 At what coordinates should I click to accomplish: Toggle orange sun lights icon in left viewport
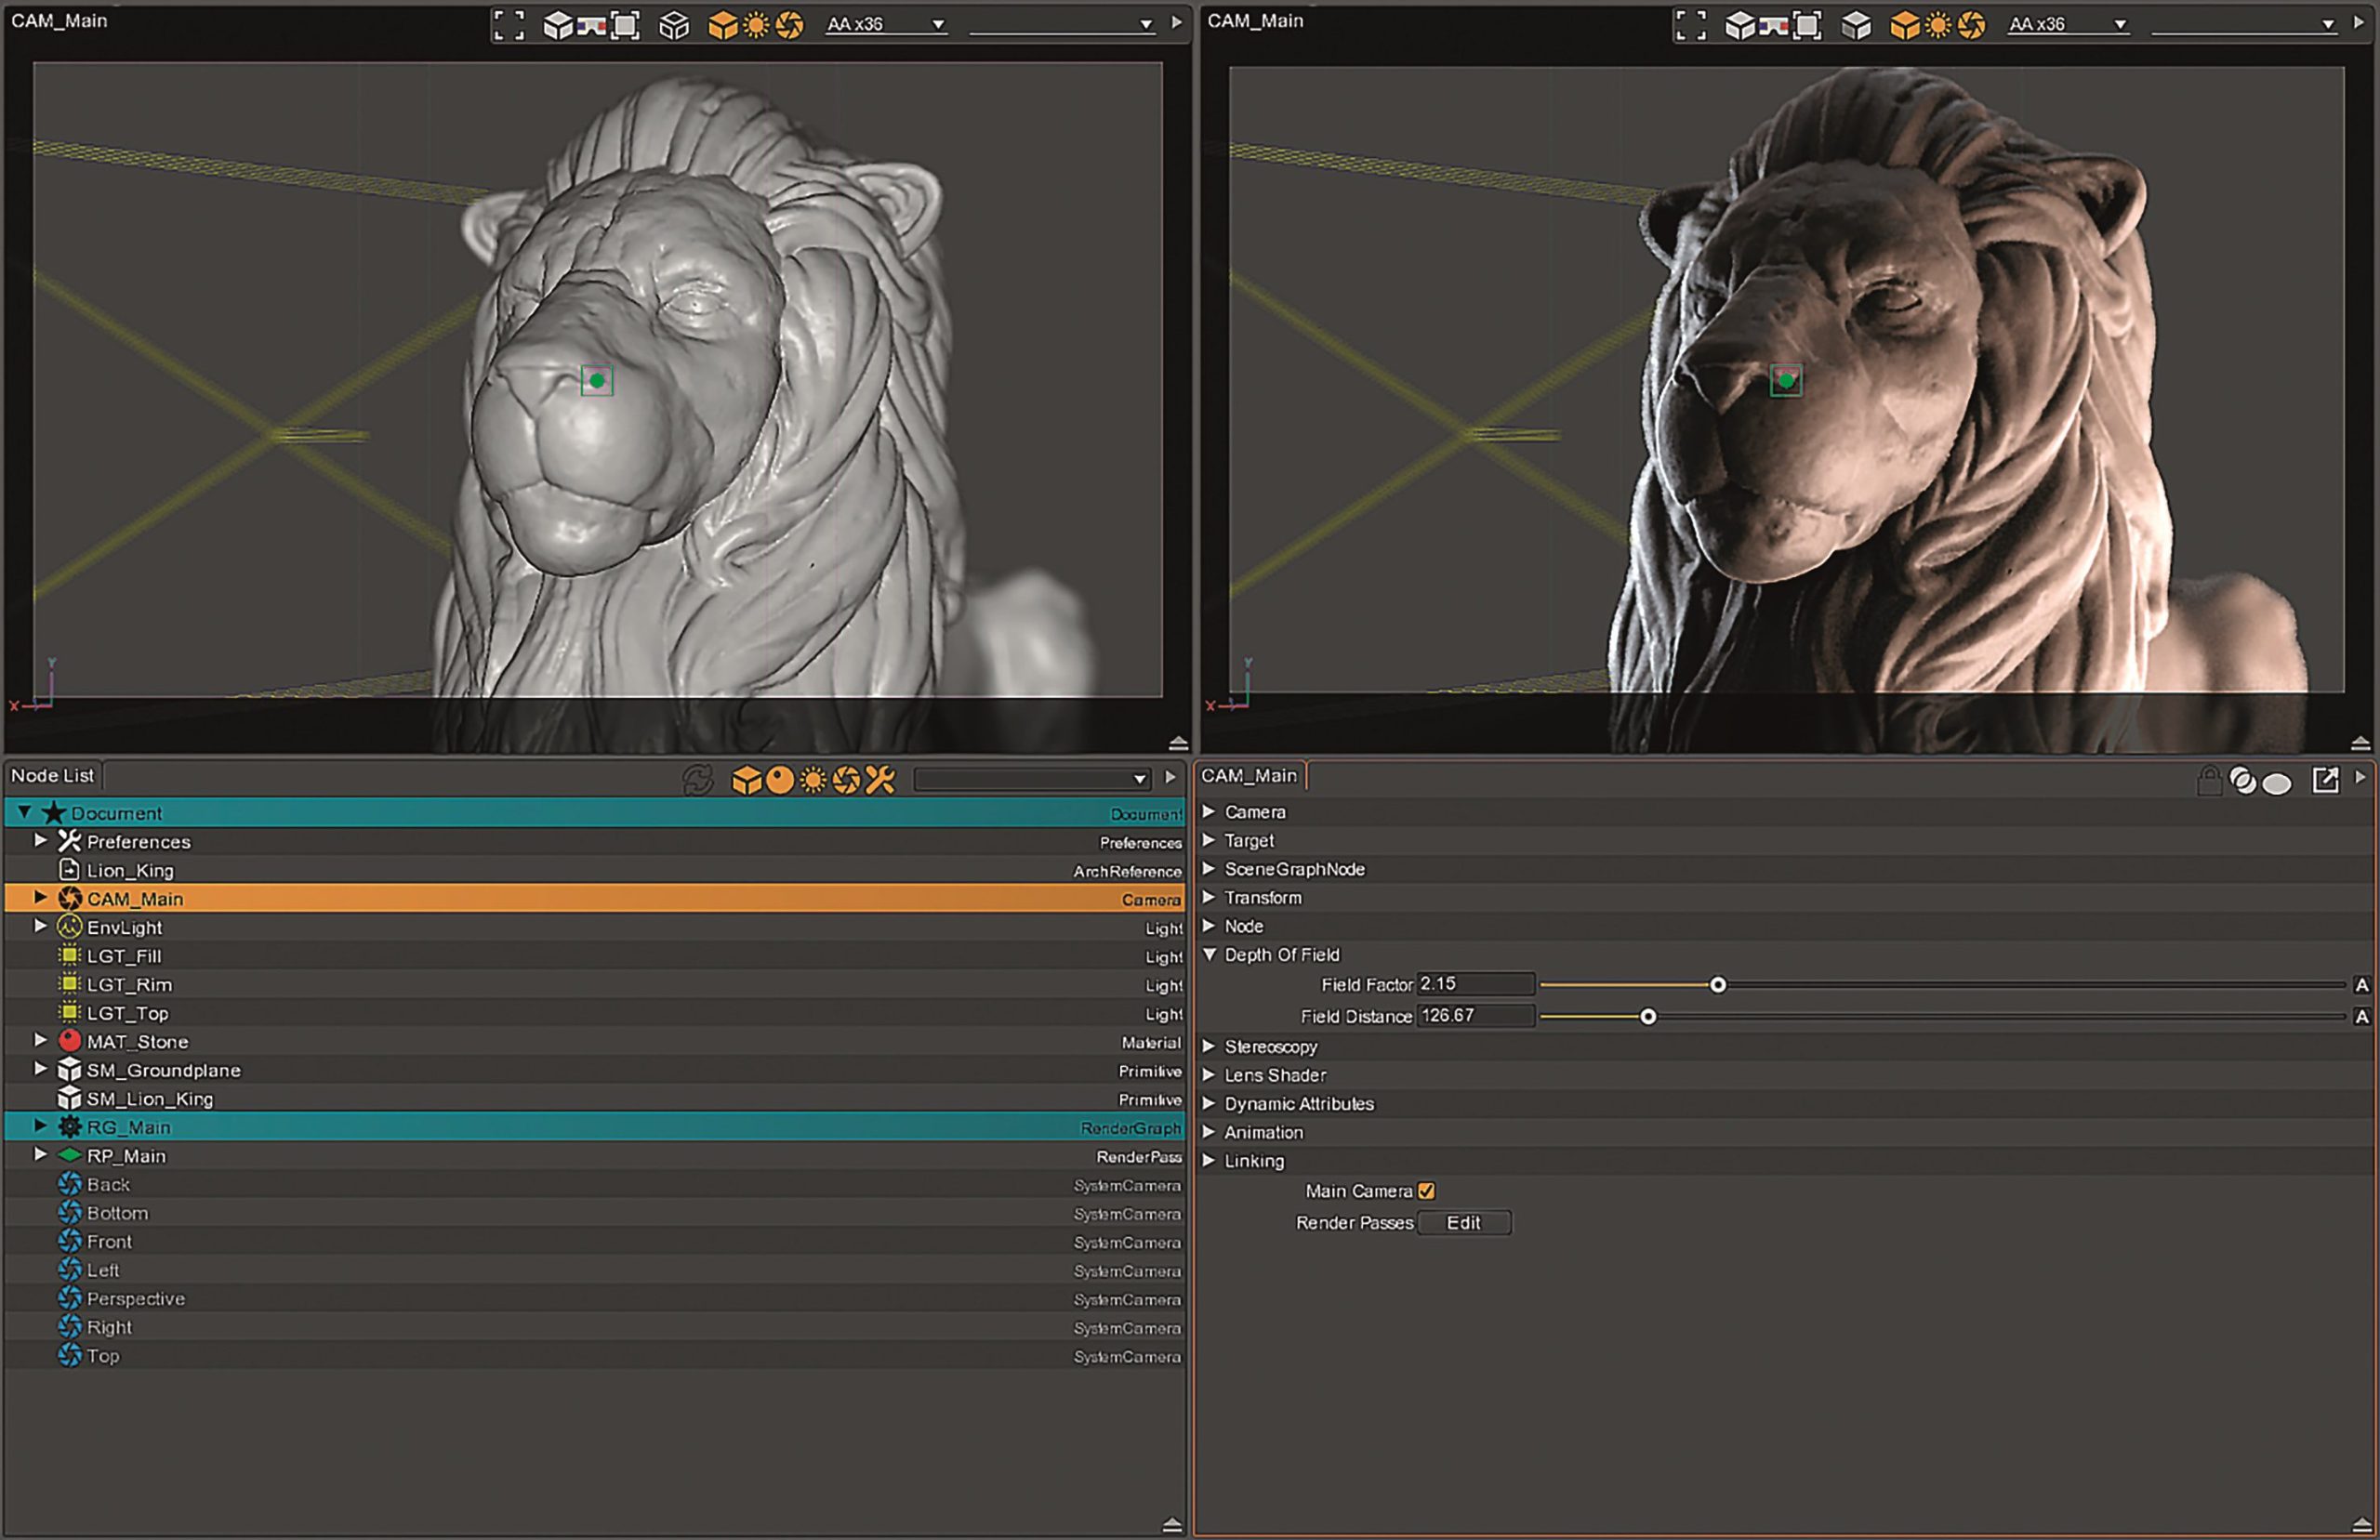756,26
